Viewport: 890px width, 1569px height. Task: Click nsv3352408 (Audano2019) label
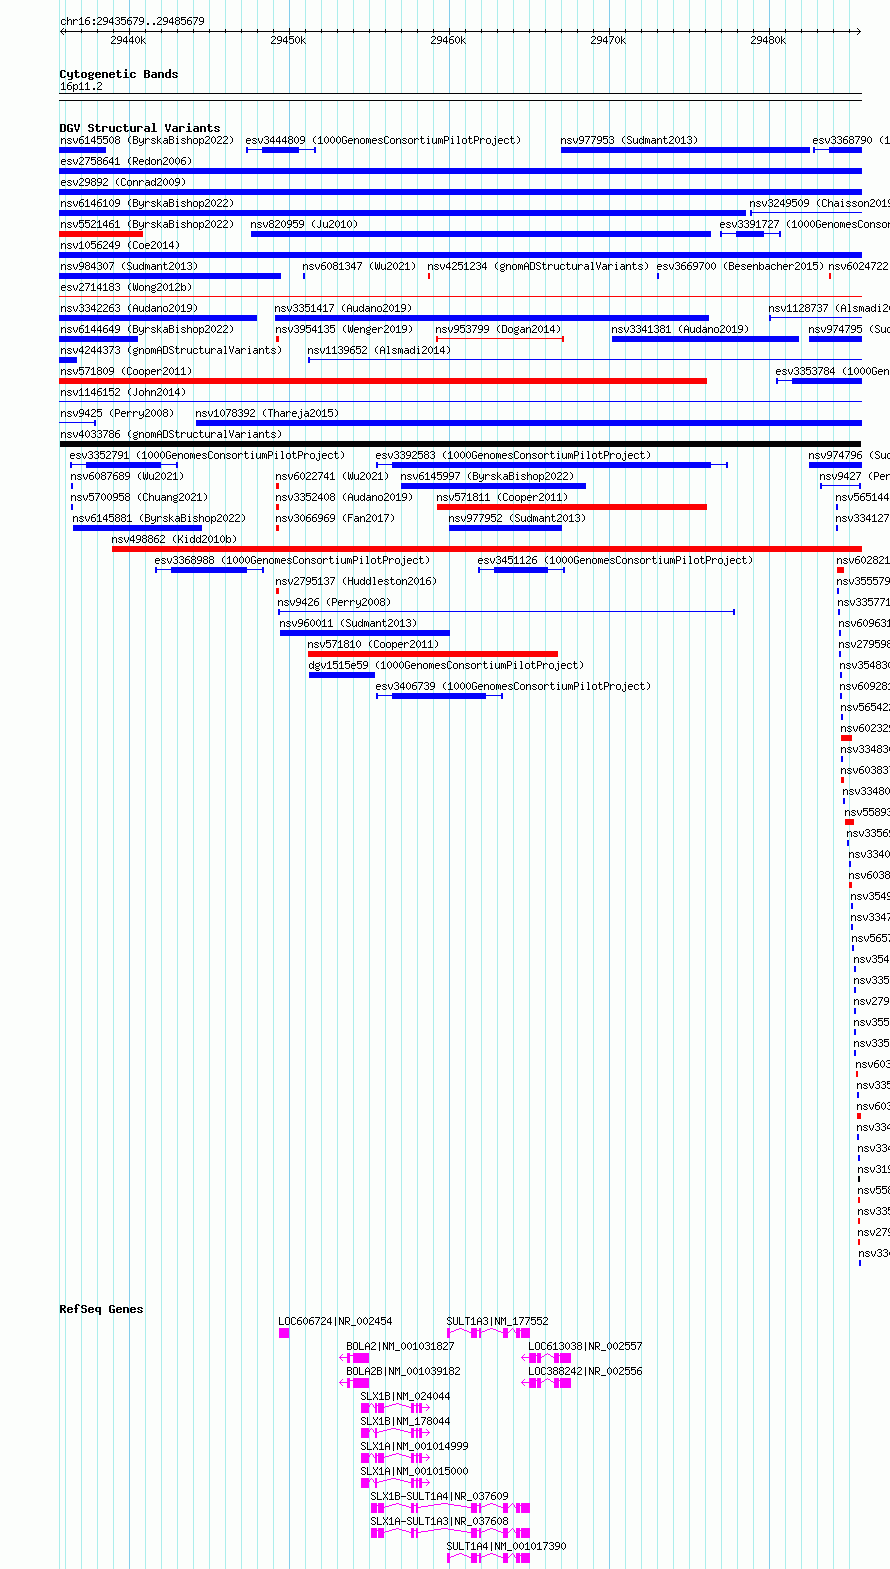[343, 497]
